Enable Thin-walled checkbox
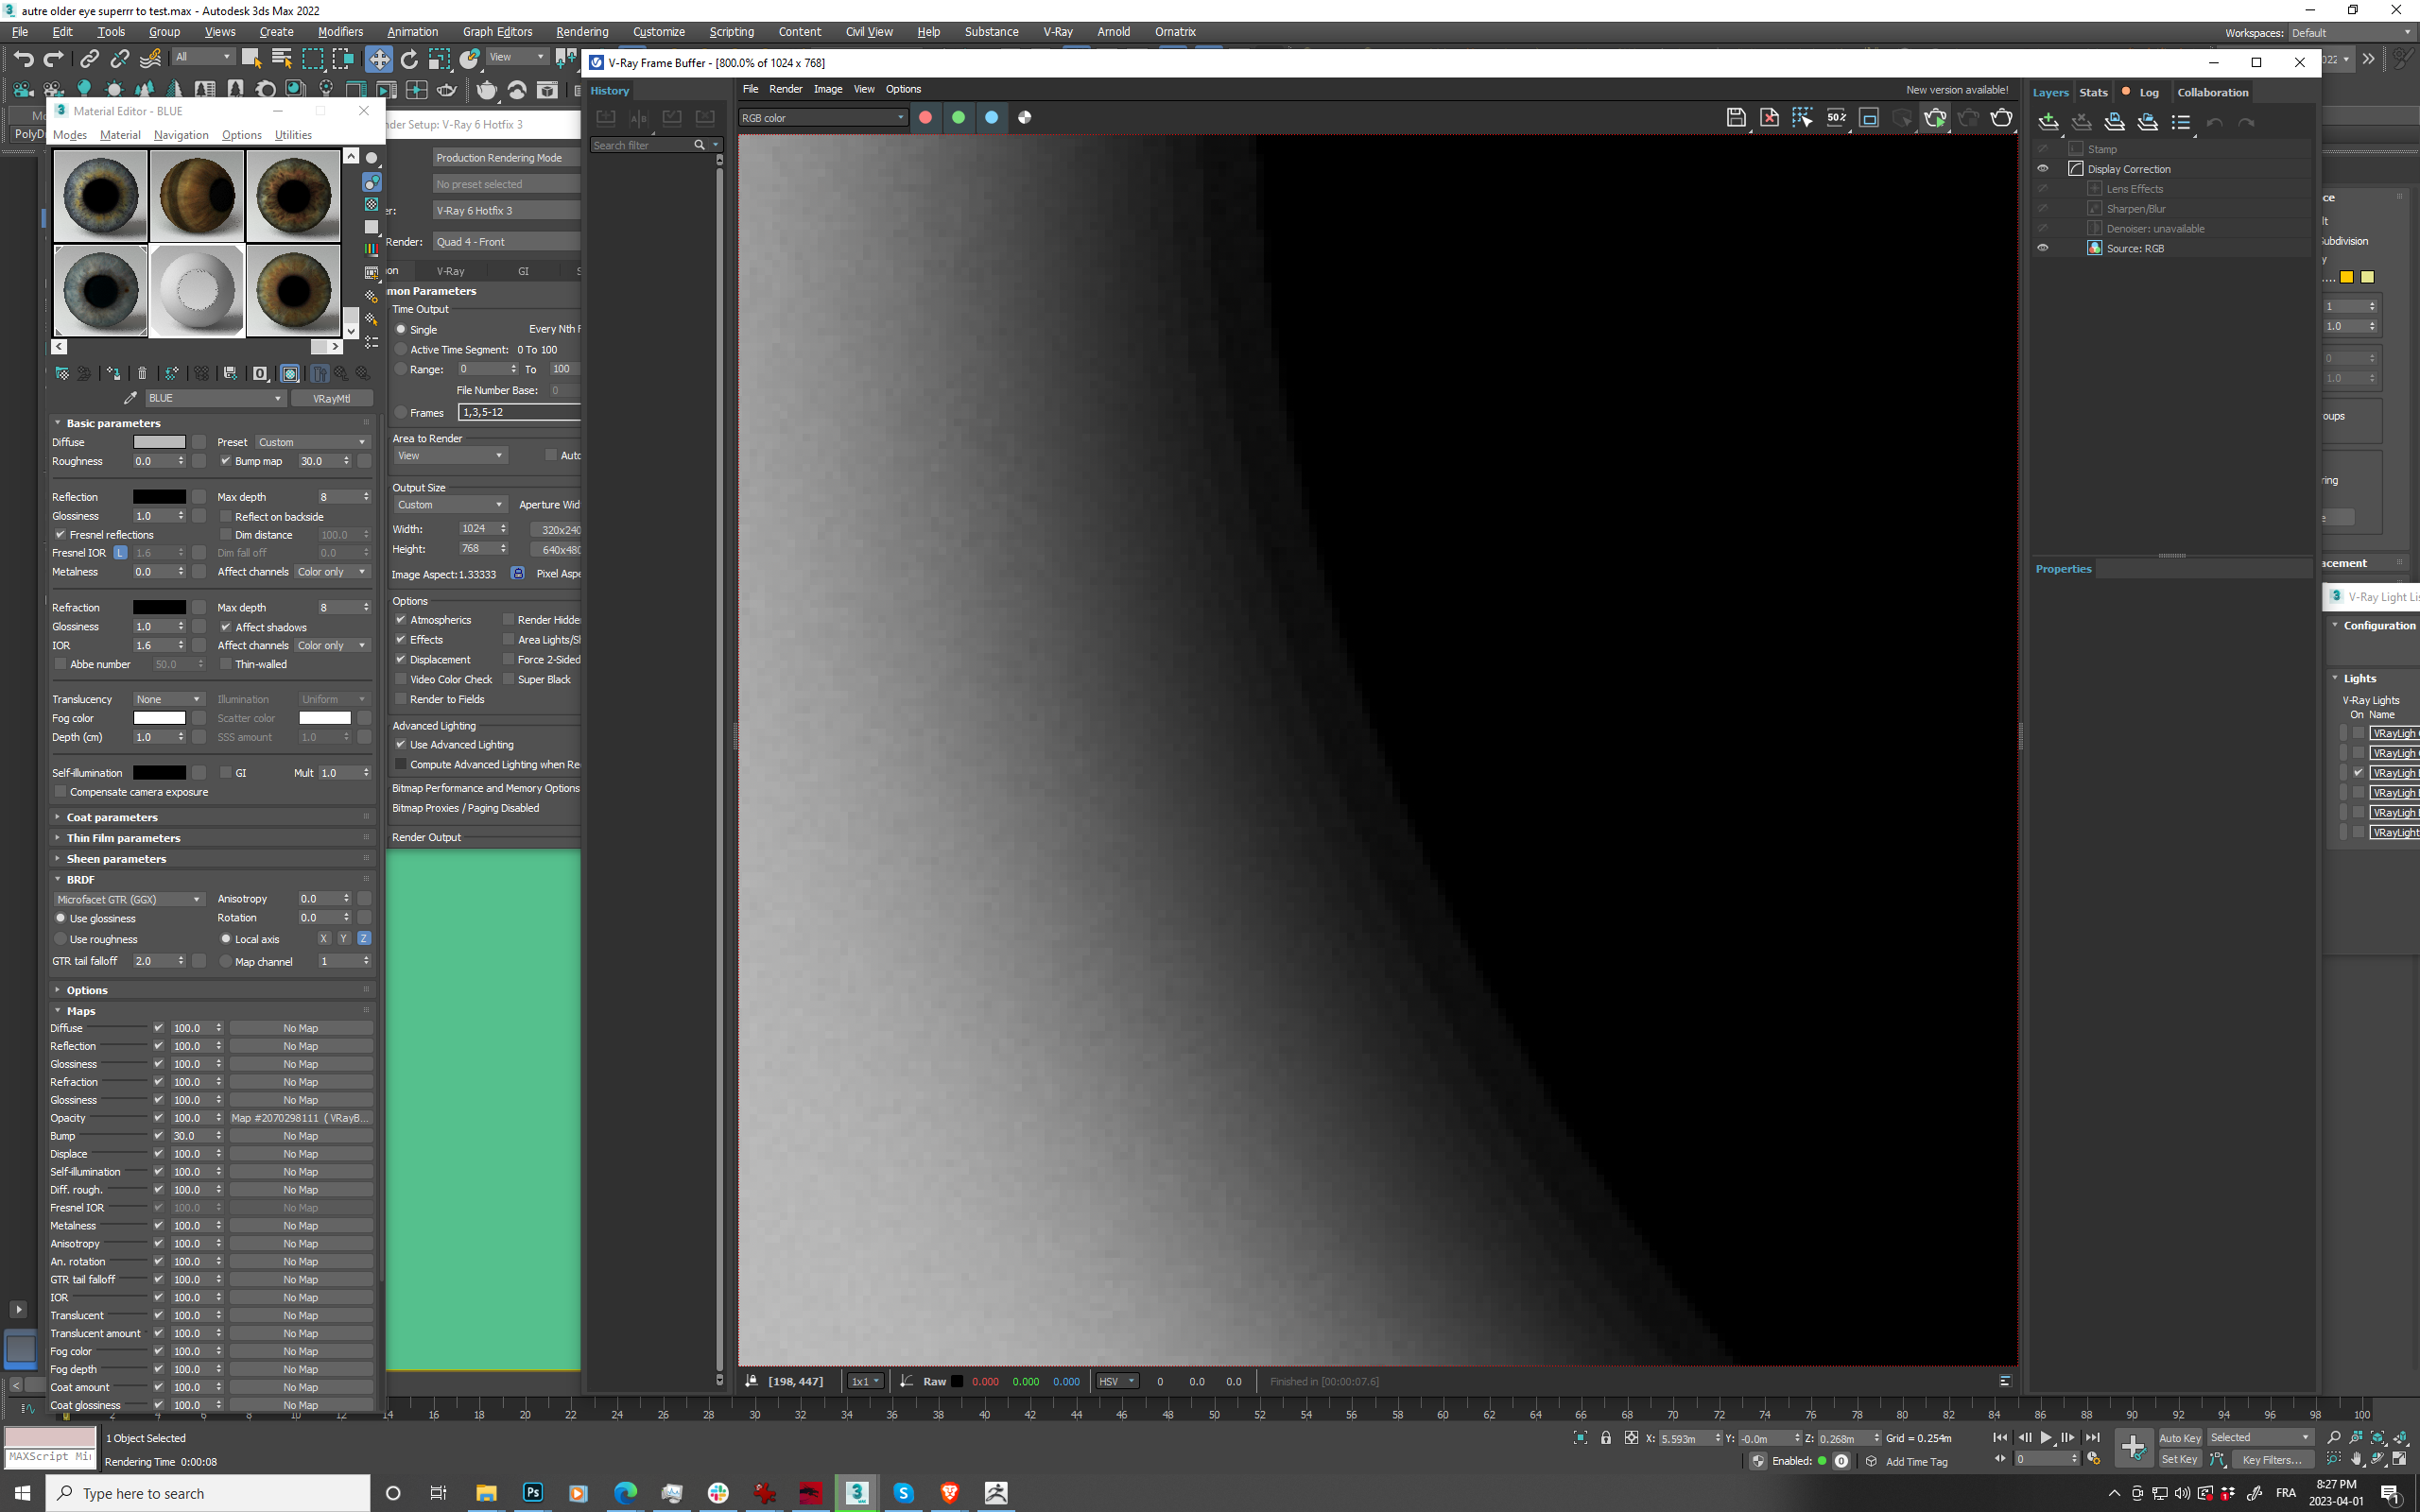 pos(226,664)
